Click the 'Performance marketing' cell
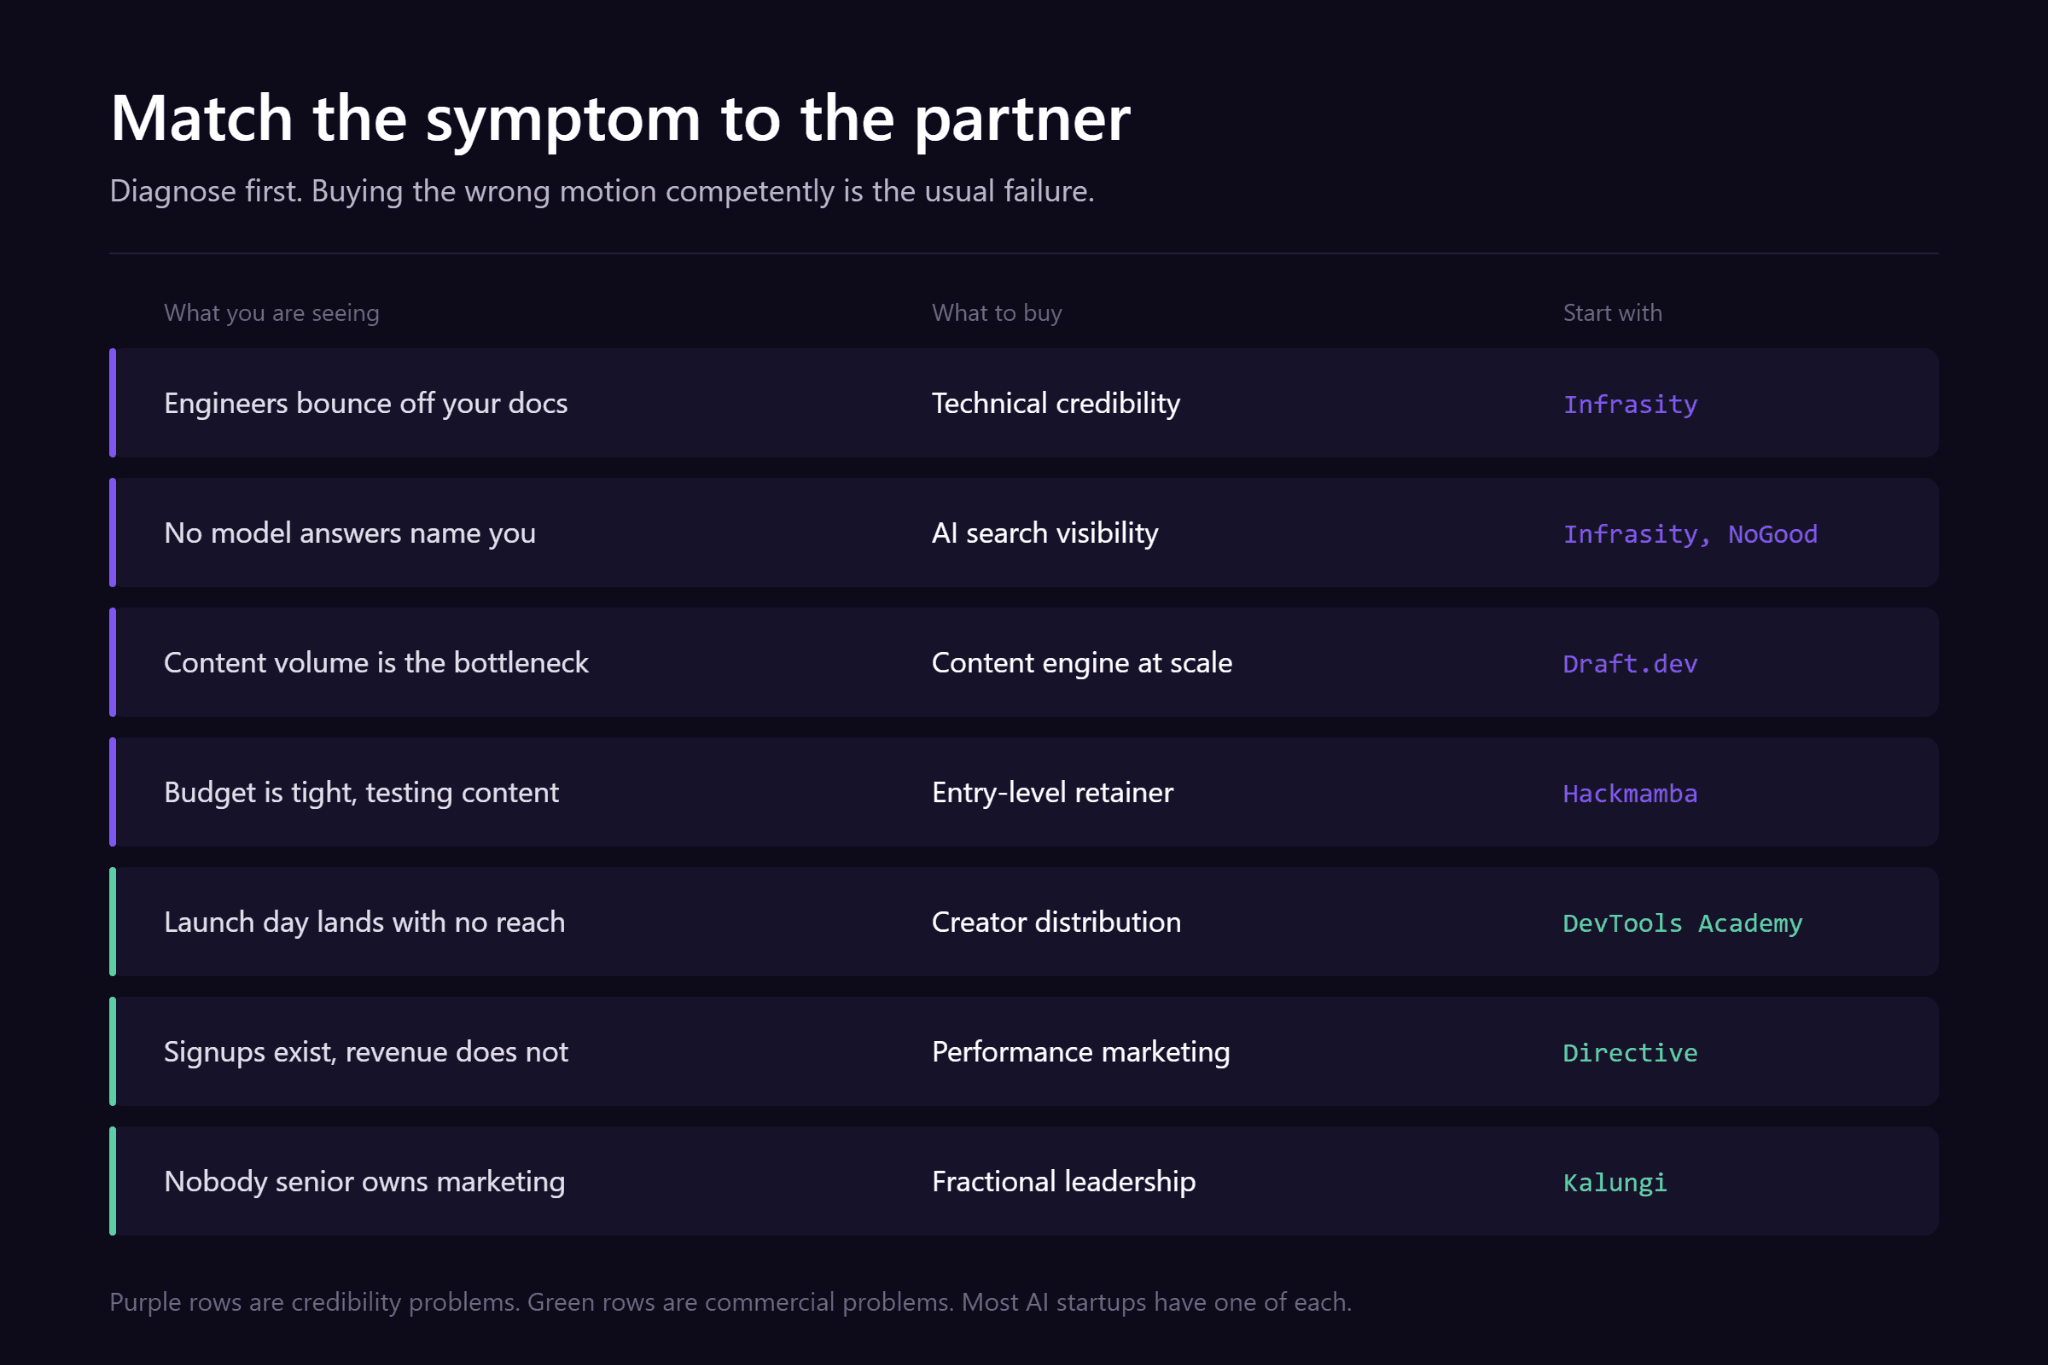Viewport: 2048px width, 1365px height. 1081,1052
